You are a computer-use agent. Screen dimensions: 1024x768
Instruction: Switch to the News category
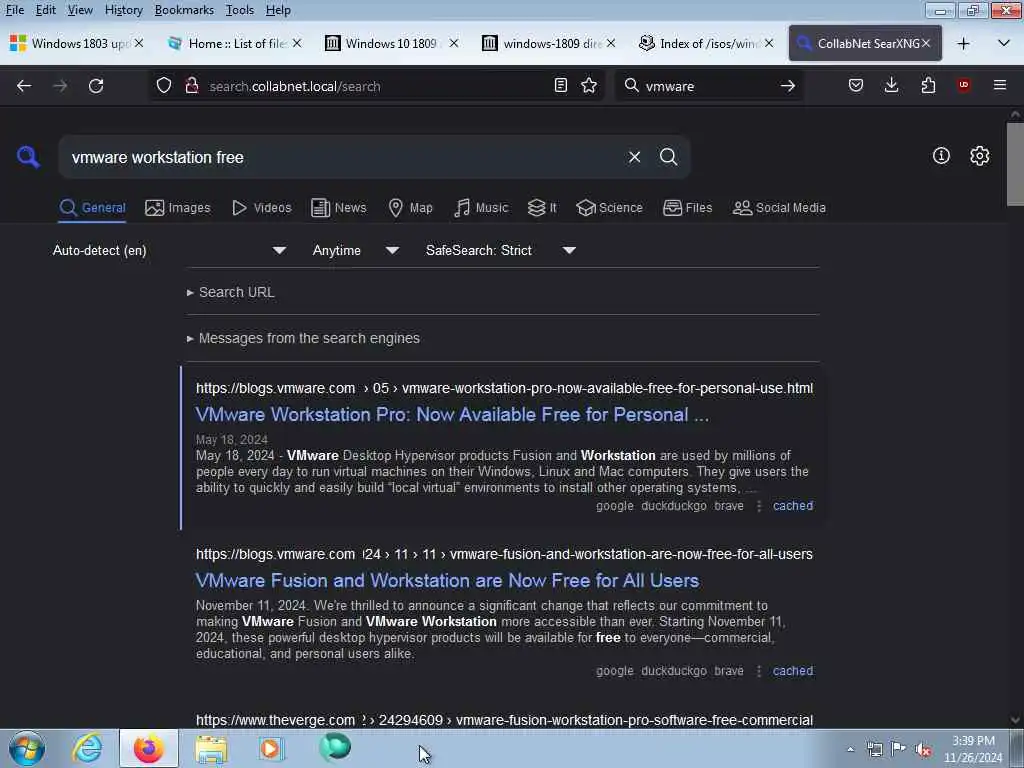338,208
